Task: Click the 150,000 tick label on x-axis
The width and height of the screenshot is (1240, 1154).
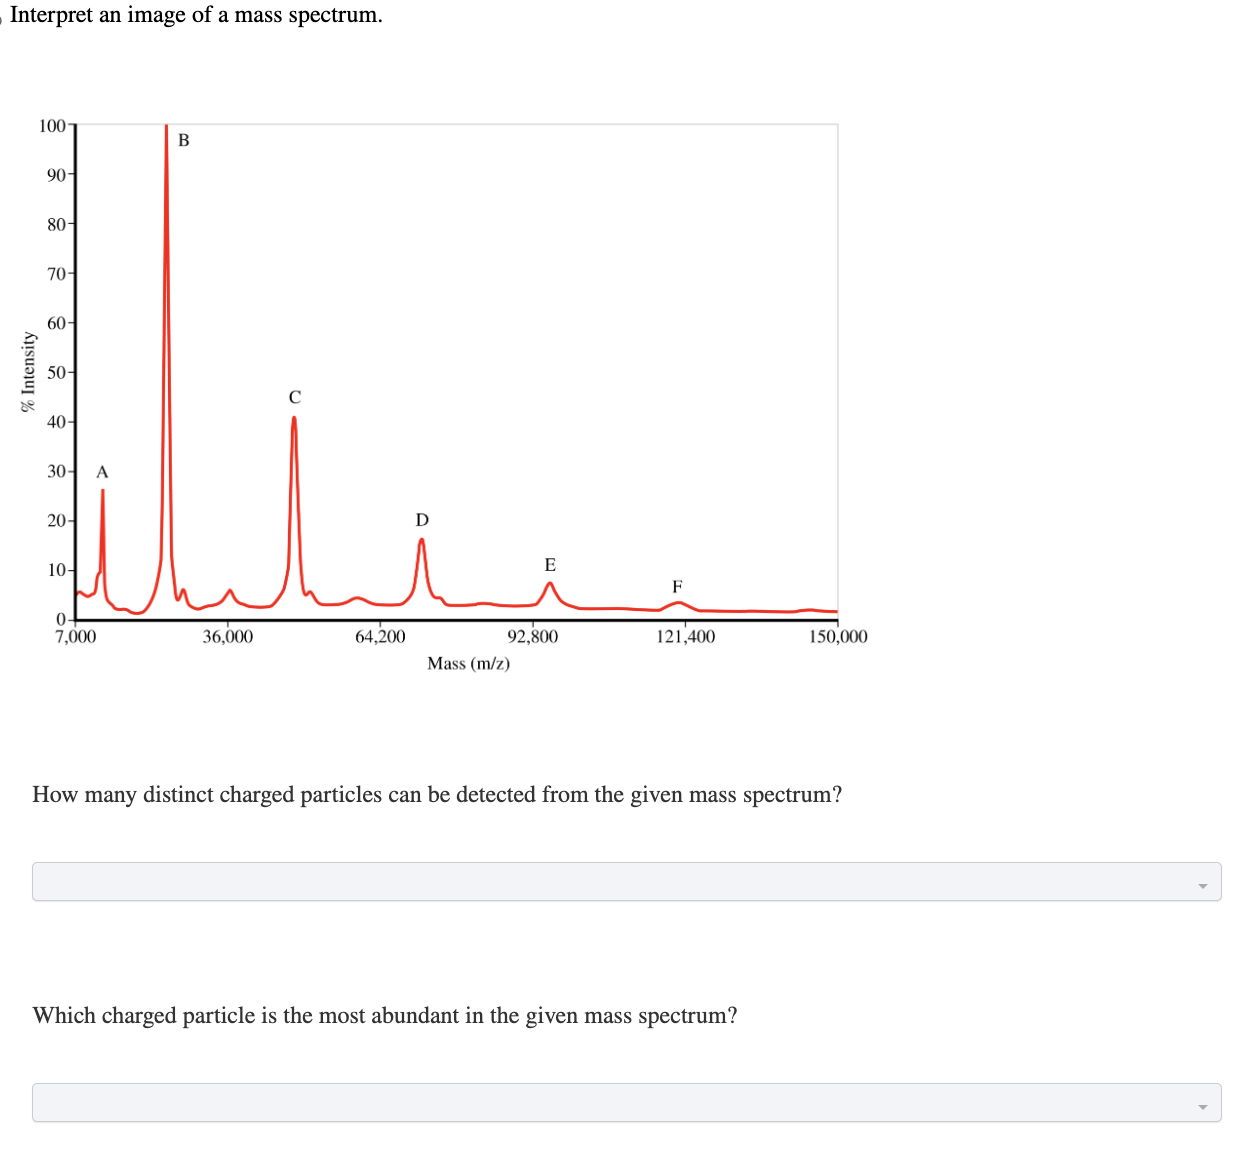Action: click(839, 636)
